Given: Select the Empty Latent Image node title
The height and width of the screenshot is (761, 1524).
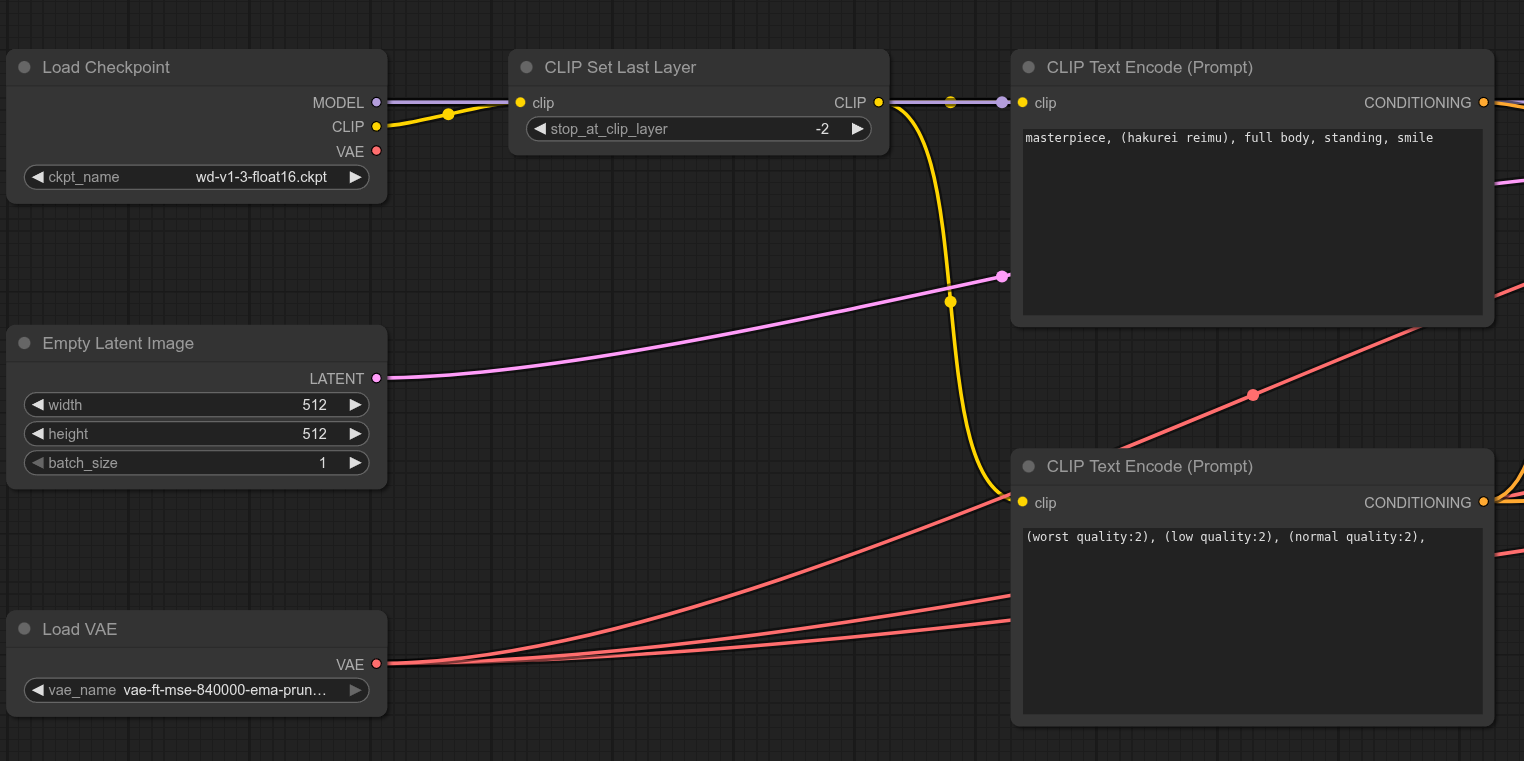Looking at the screenshot, I should pos(118,343).
